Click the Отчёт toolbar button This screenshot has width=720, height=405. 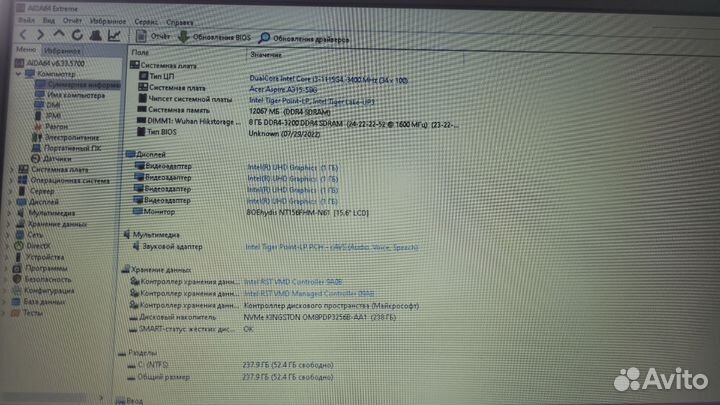tap(153, 36)
